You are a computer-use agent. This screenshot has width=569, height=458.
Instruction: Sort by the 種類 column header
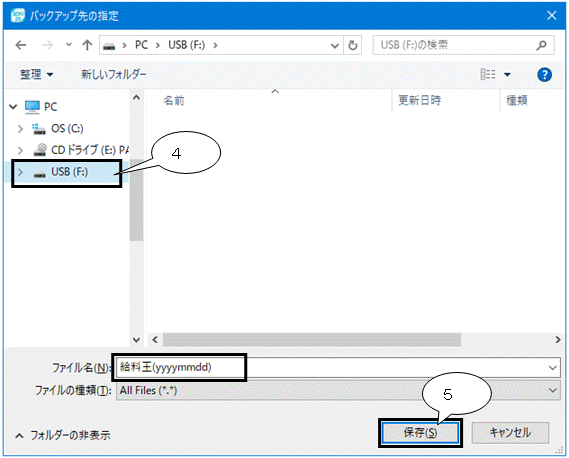[x=517, y=101]
